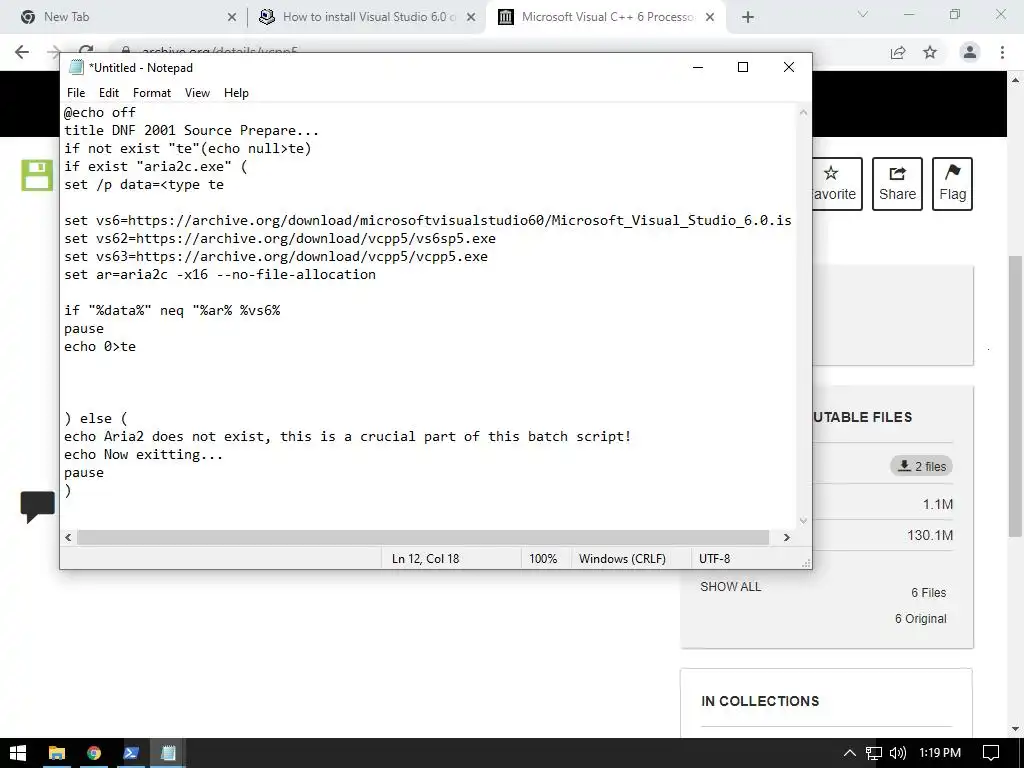Open File Explorer from the taskbar
The height and width of the screenshot is (768, 1024).
coord(57,753)
